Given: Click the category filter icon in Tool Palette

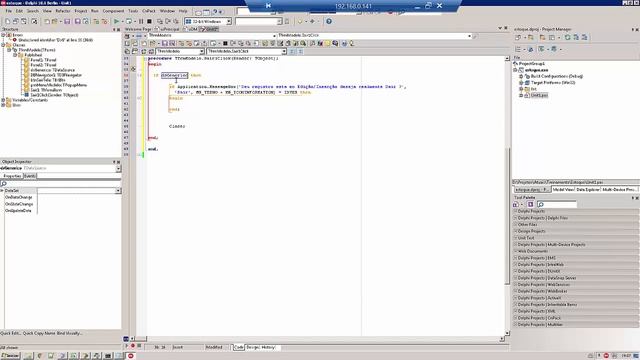Looking at the screenshot, I should click(530, 204).
